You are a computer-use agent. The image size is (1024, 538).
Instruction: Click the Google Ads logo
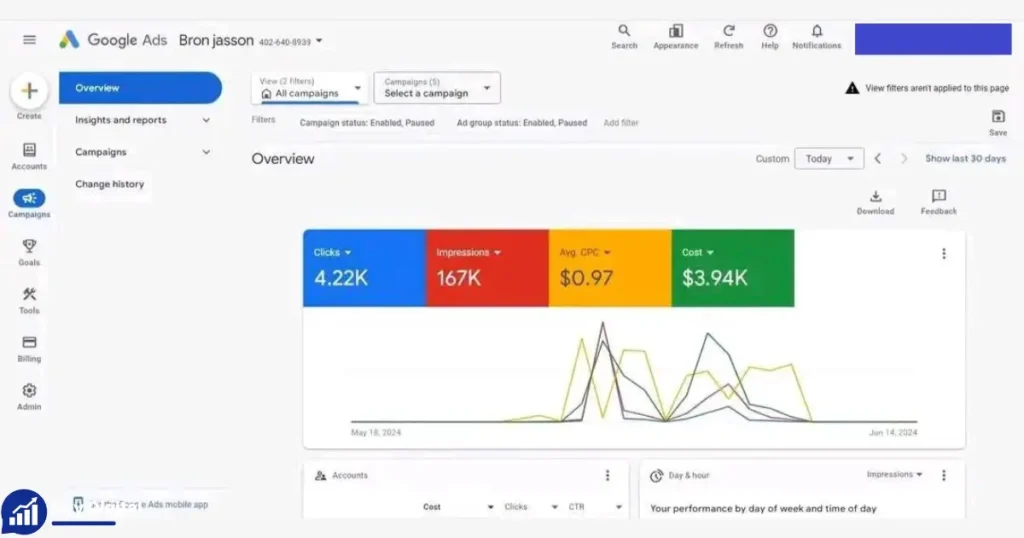point(69,40)
